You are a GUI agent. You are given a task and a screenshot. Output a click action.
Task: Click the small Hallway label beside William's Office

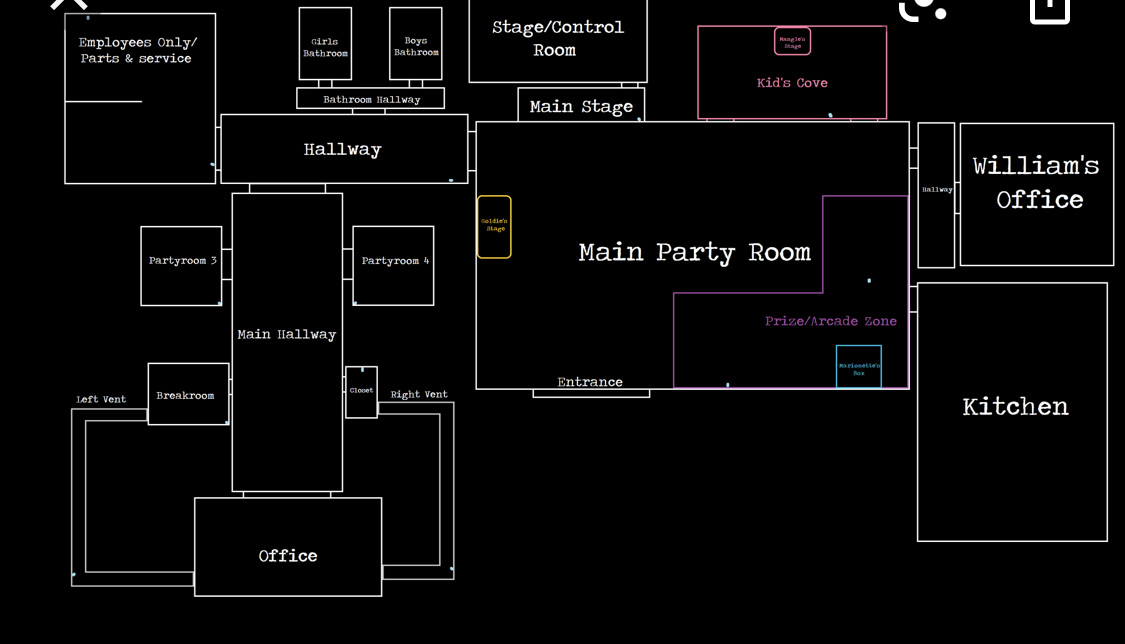pyautogui.click(x=937, y=189)
